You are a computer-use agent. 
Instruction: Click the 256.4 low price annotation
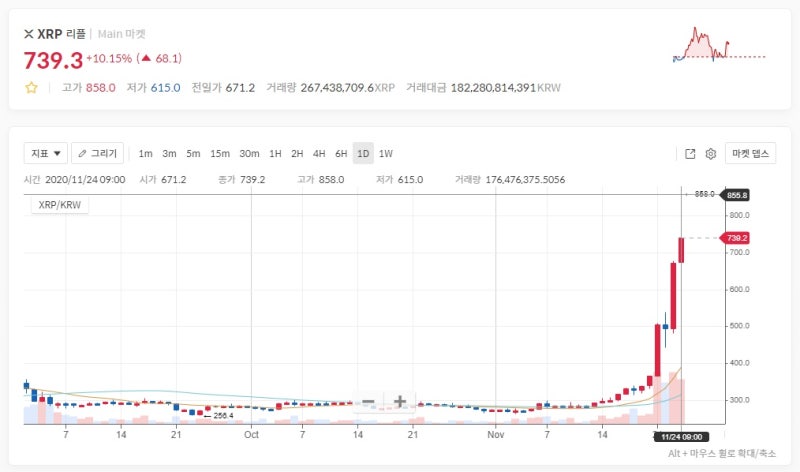223,416
